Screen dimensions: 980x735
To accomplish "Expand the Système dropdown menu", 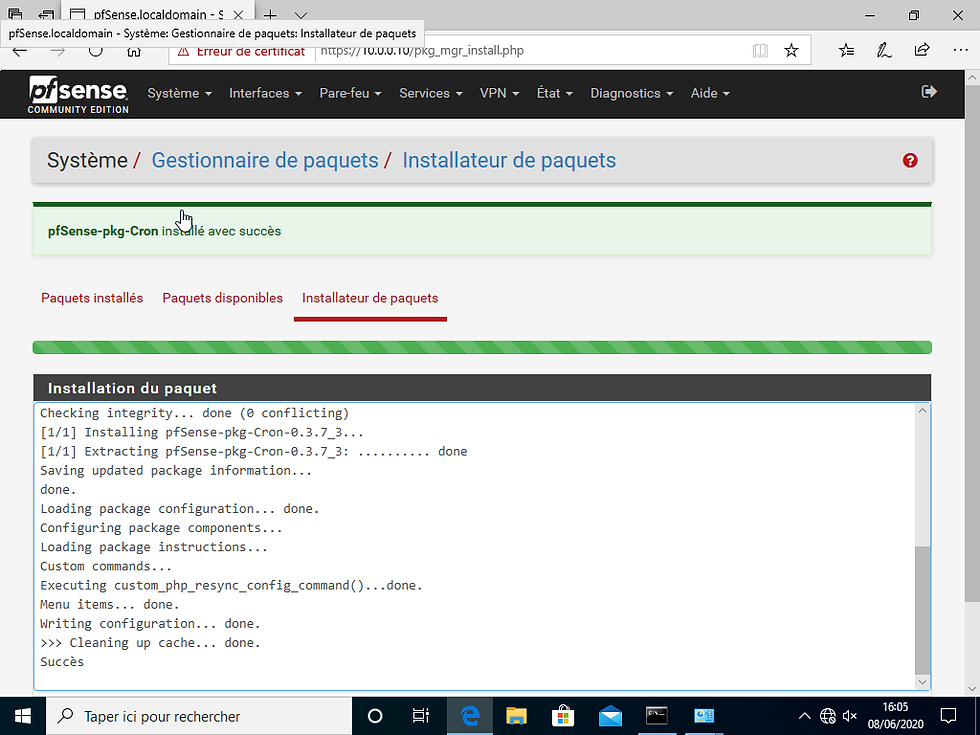I will 179,93.
